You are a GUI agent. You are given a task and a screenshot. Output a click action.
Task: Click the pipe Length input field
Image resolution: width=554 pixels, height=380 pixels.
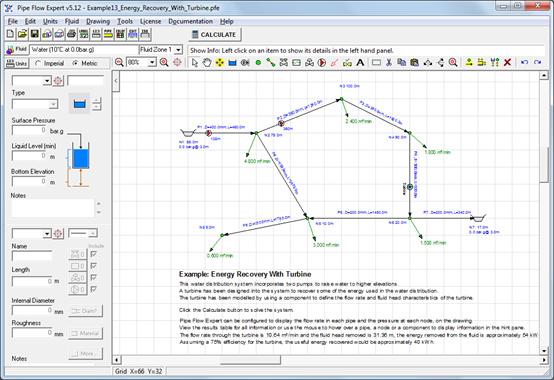[x=32, y=281]
